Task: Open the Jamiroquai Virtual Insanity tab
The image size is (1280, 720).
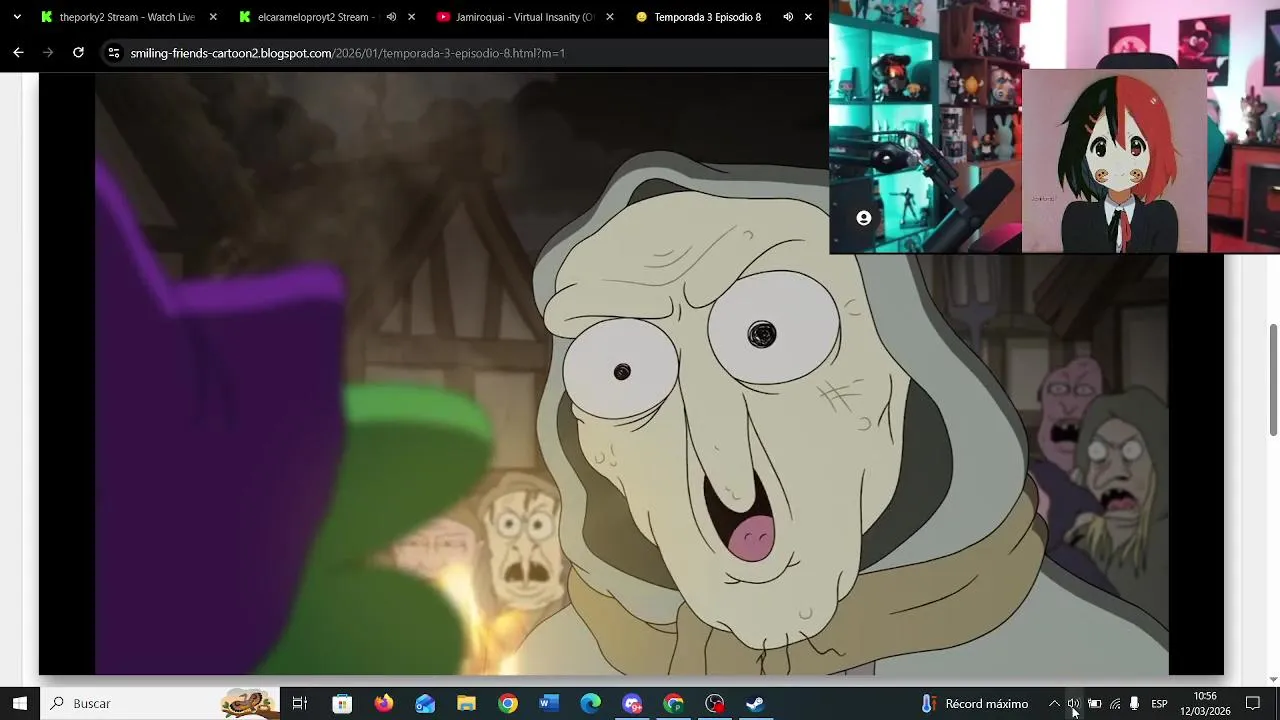Action: point(524,17)
